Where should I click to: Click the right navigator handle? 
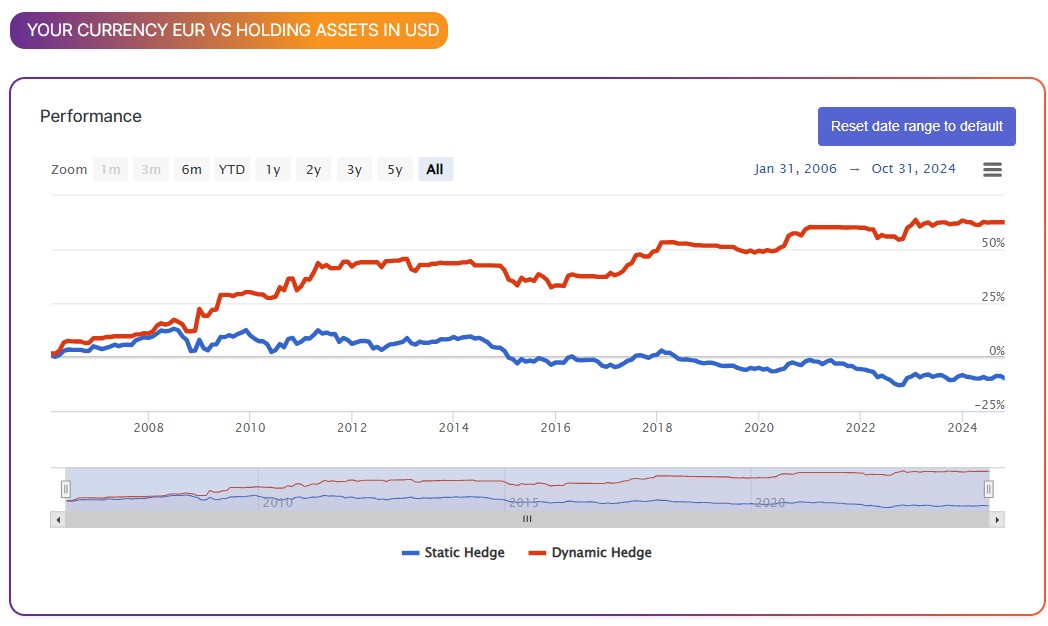pyautogui.click(x=988, y=489)
